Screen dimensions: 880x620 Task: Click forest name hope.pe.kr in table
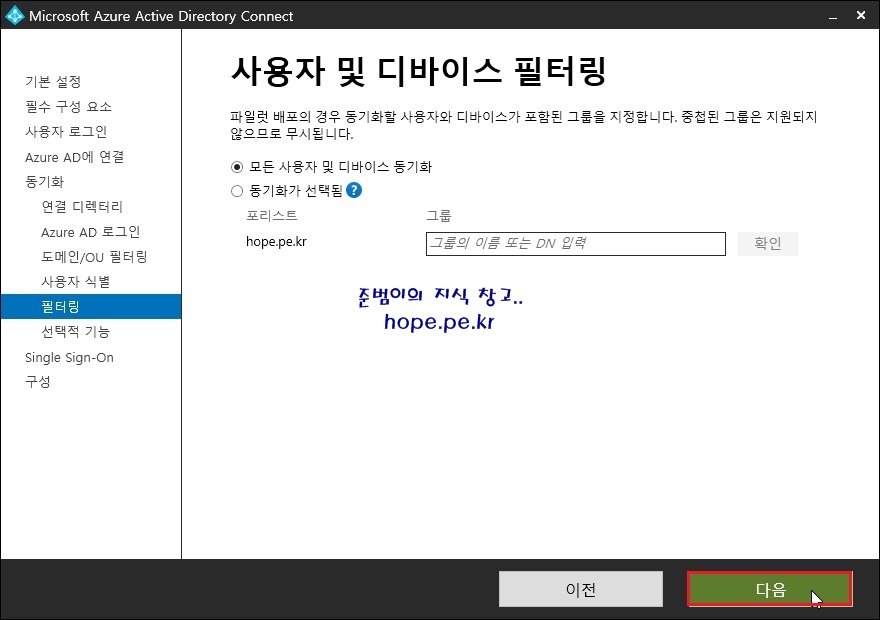276,241
